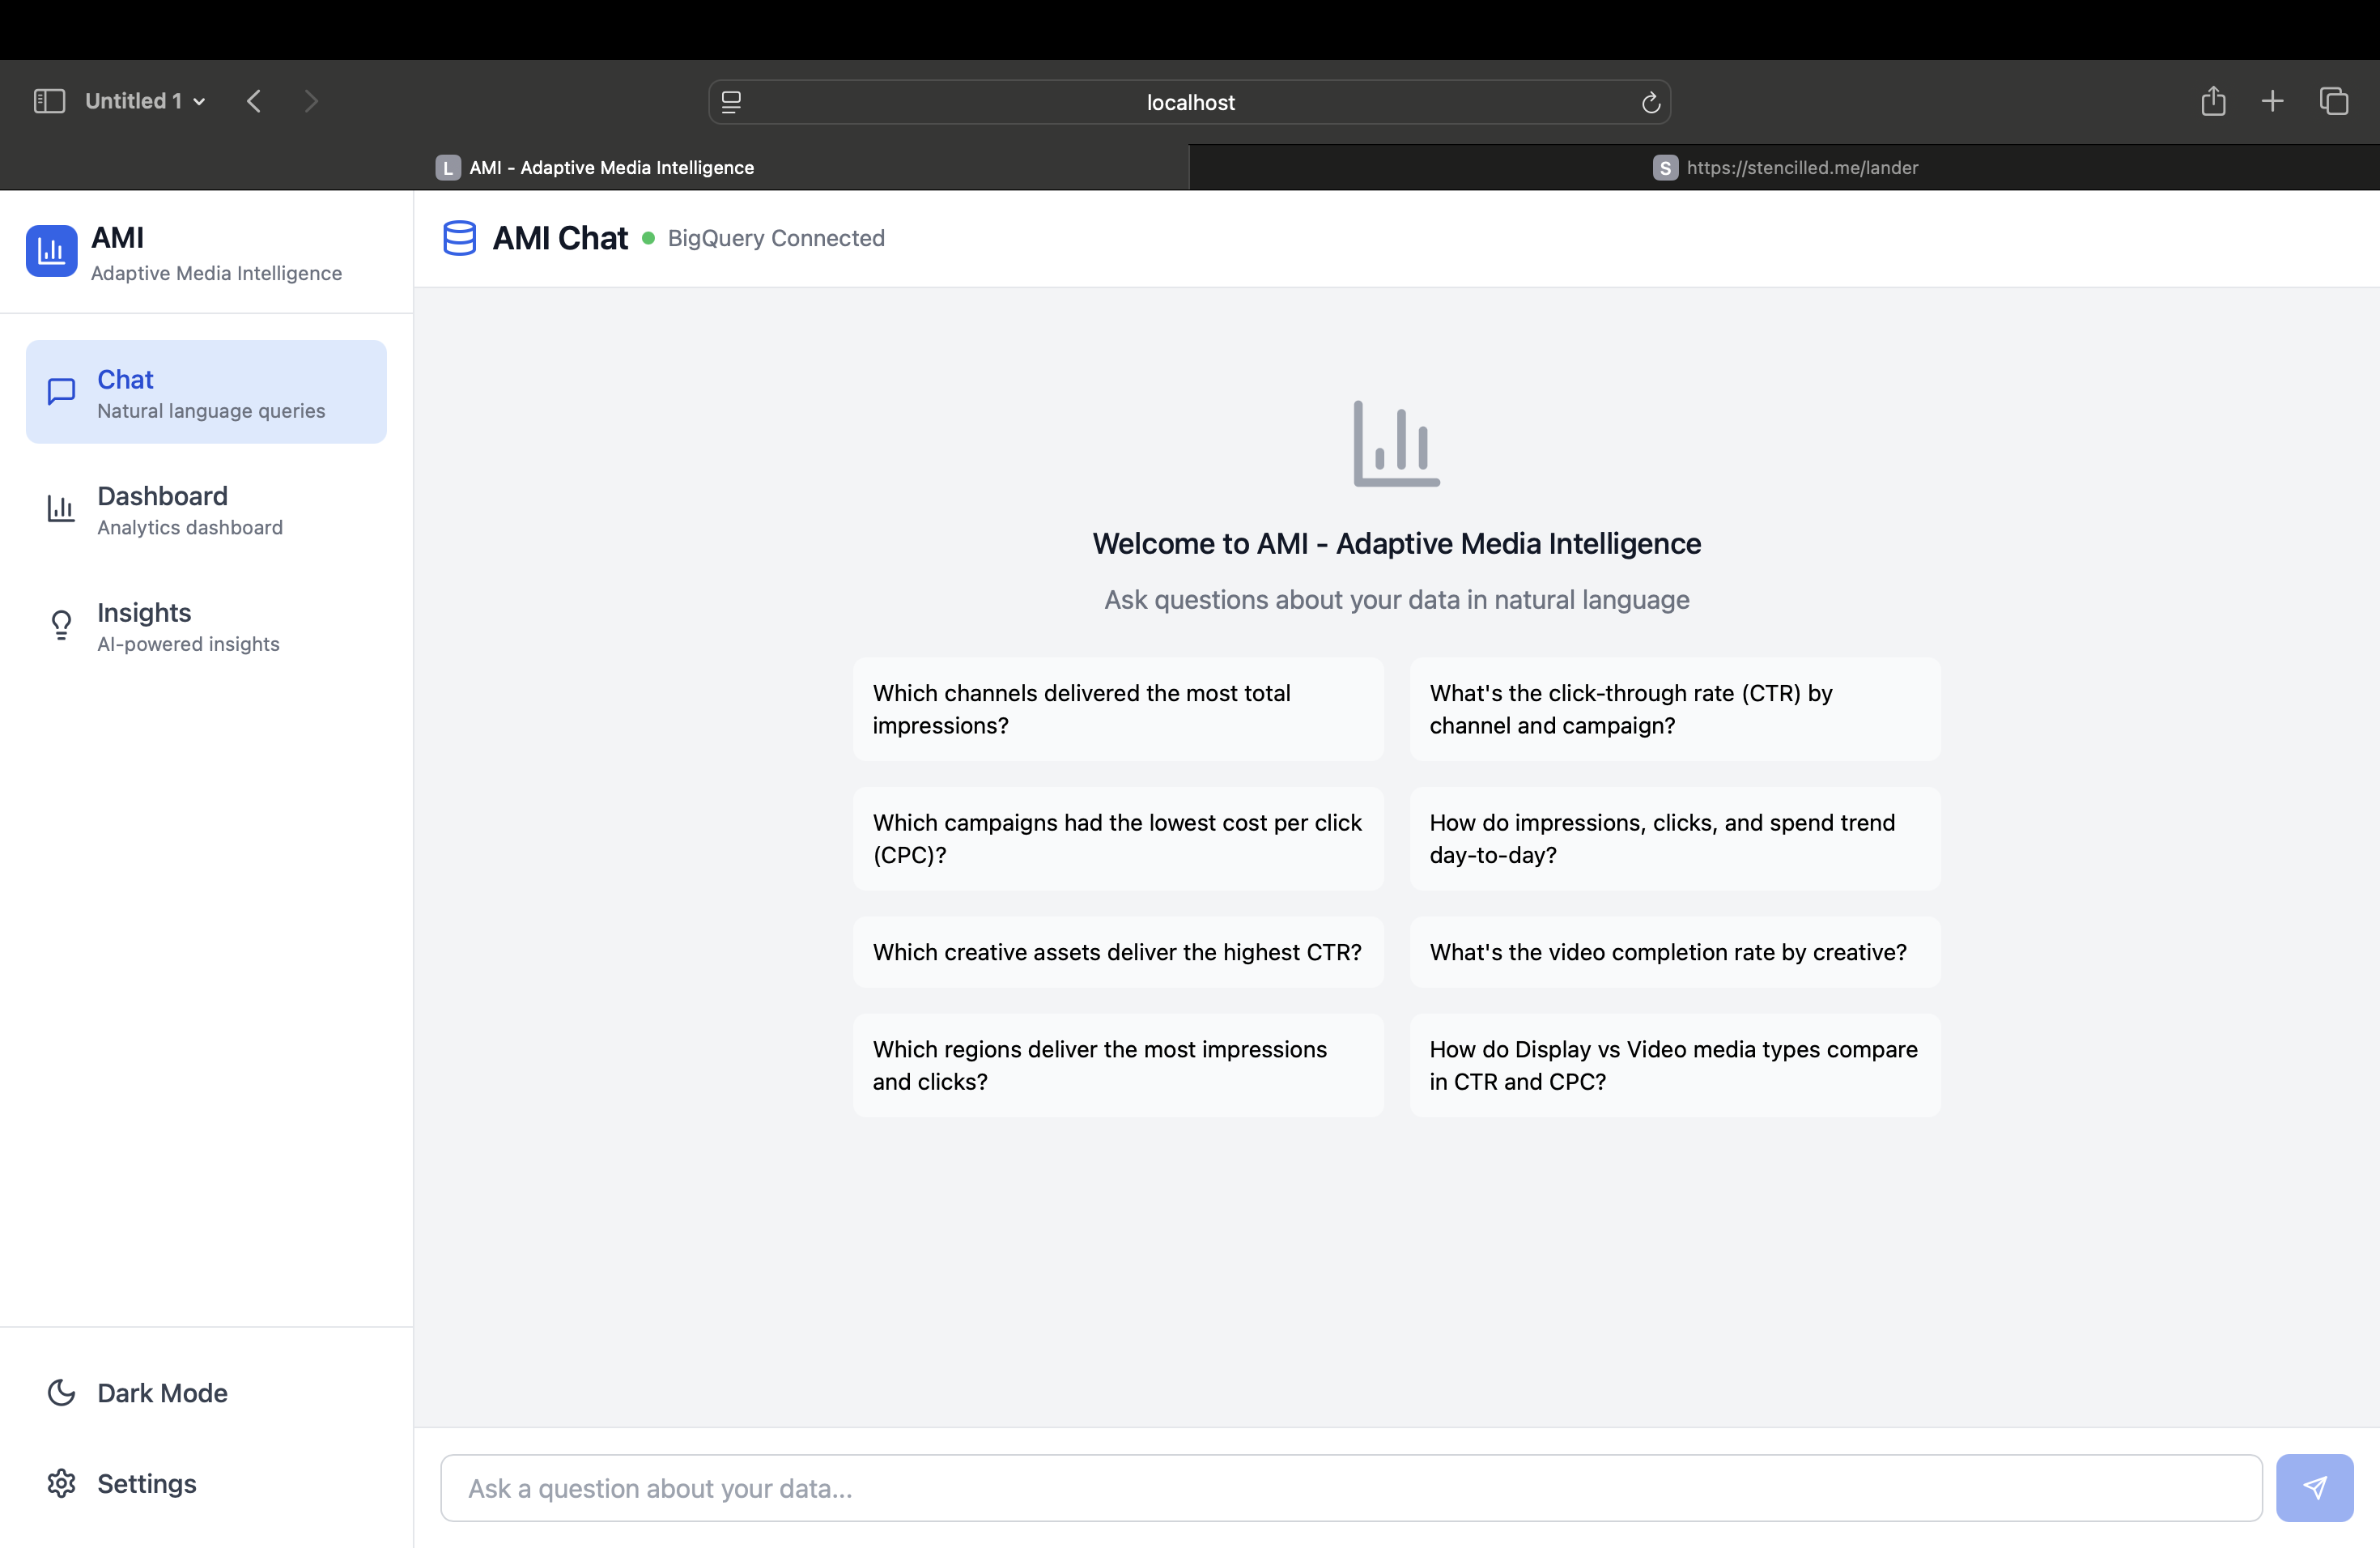Click the BigQuery Connected status text

click(x=776, y=238)
